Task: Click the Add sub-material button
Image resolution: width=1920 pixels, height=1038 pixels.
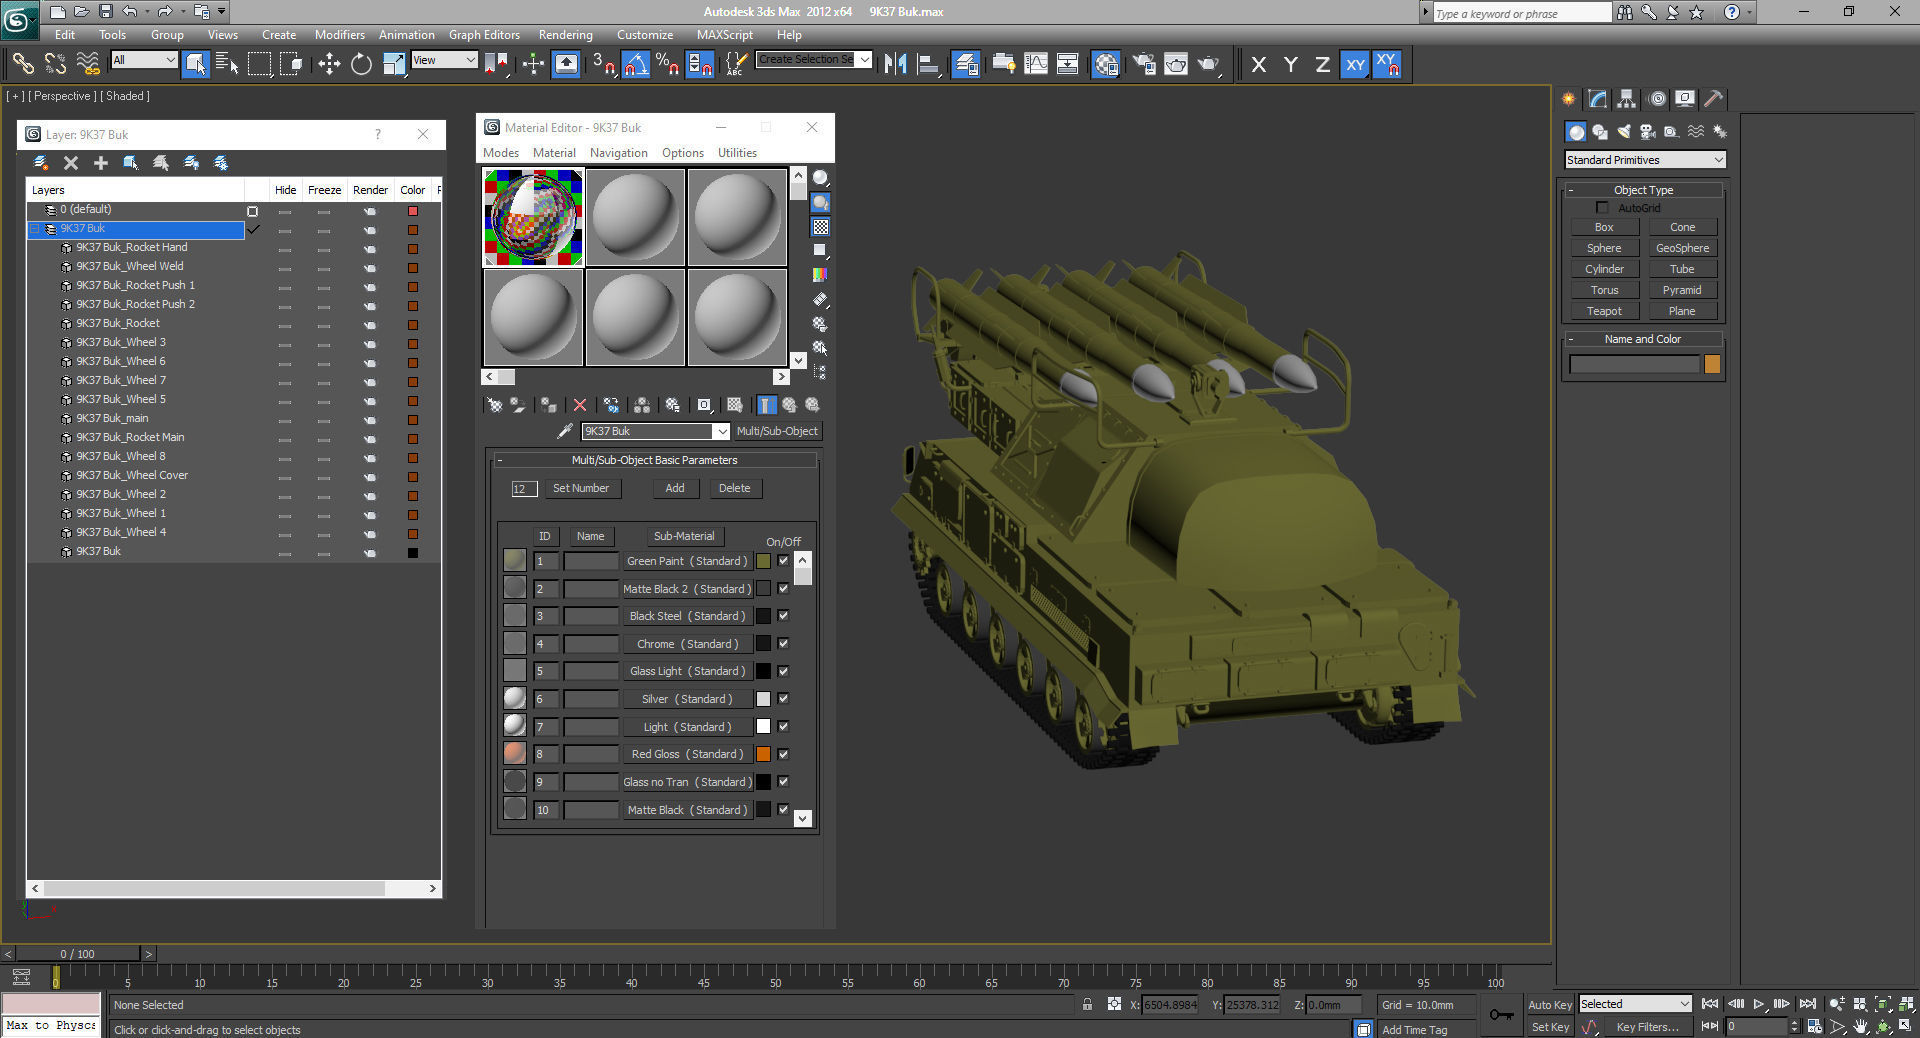Action: (675, 488)
